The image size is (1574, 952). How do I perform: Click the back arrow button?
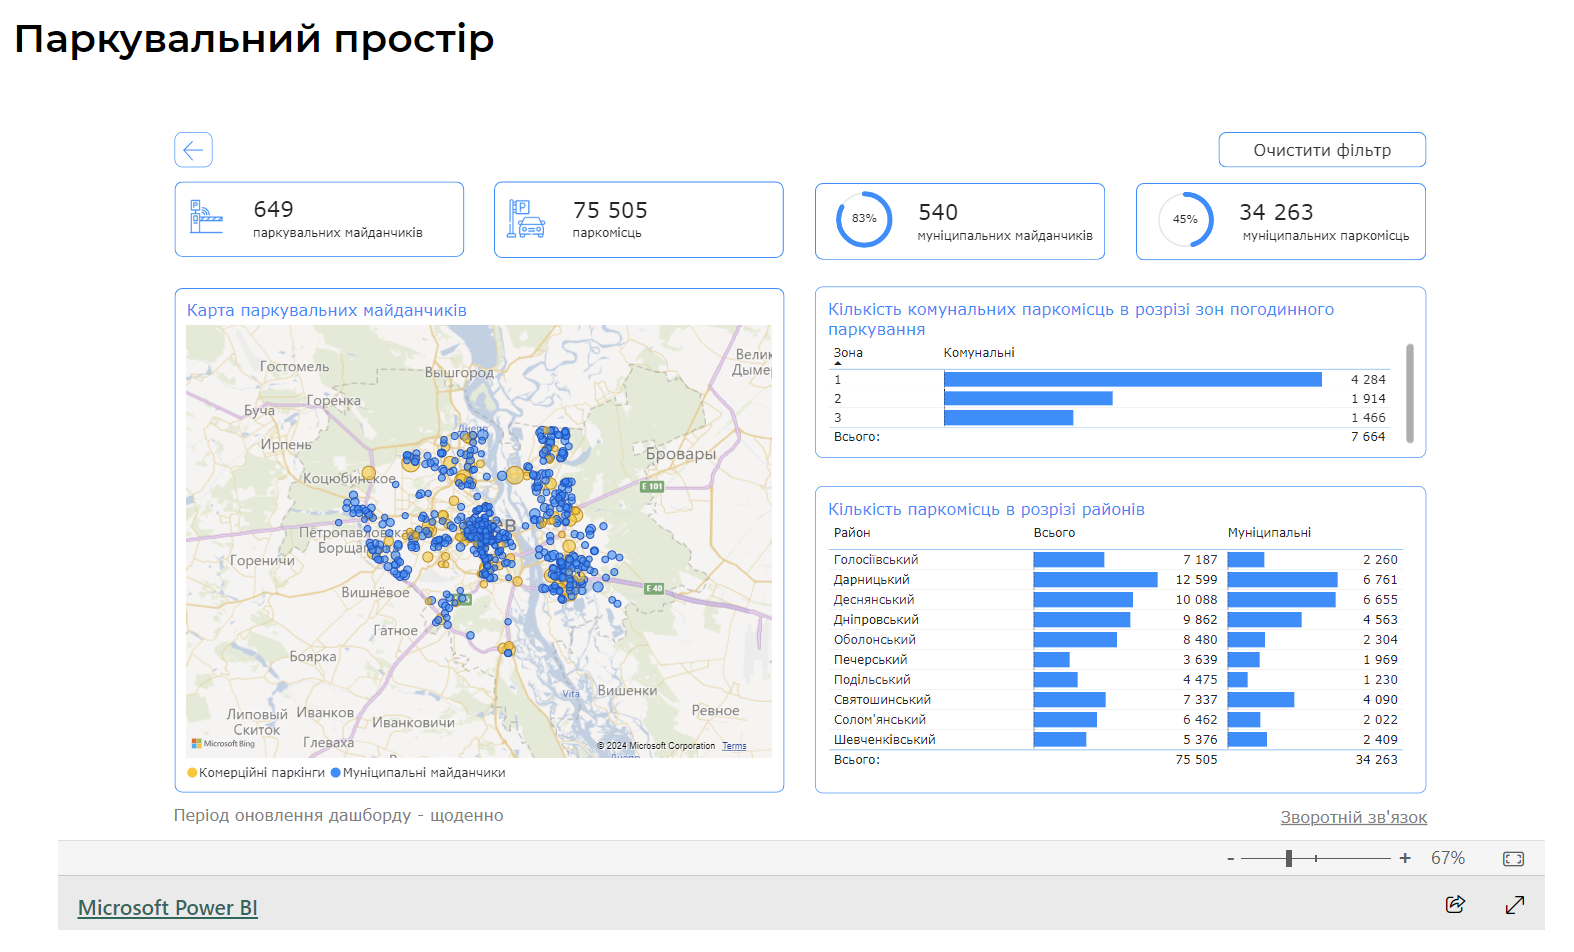pos(193,150)
